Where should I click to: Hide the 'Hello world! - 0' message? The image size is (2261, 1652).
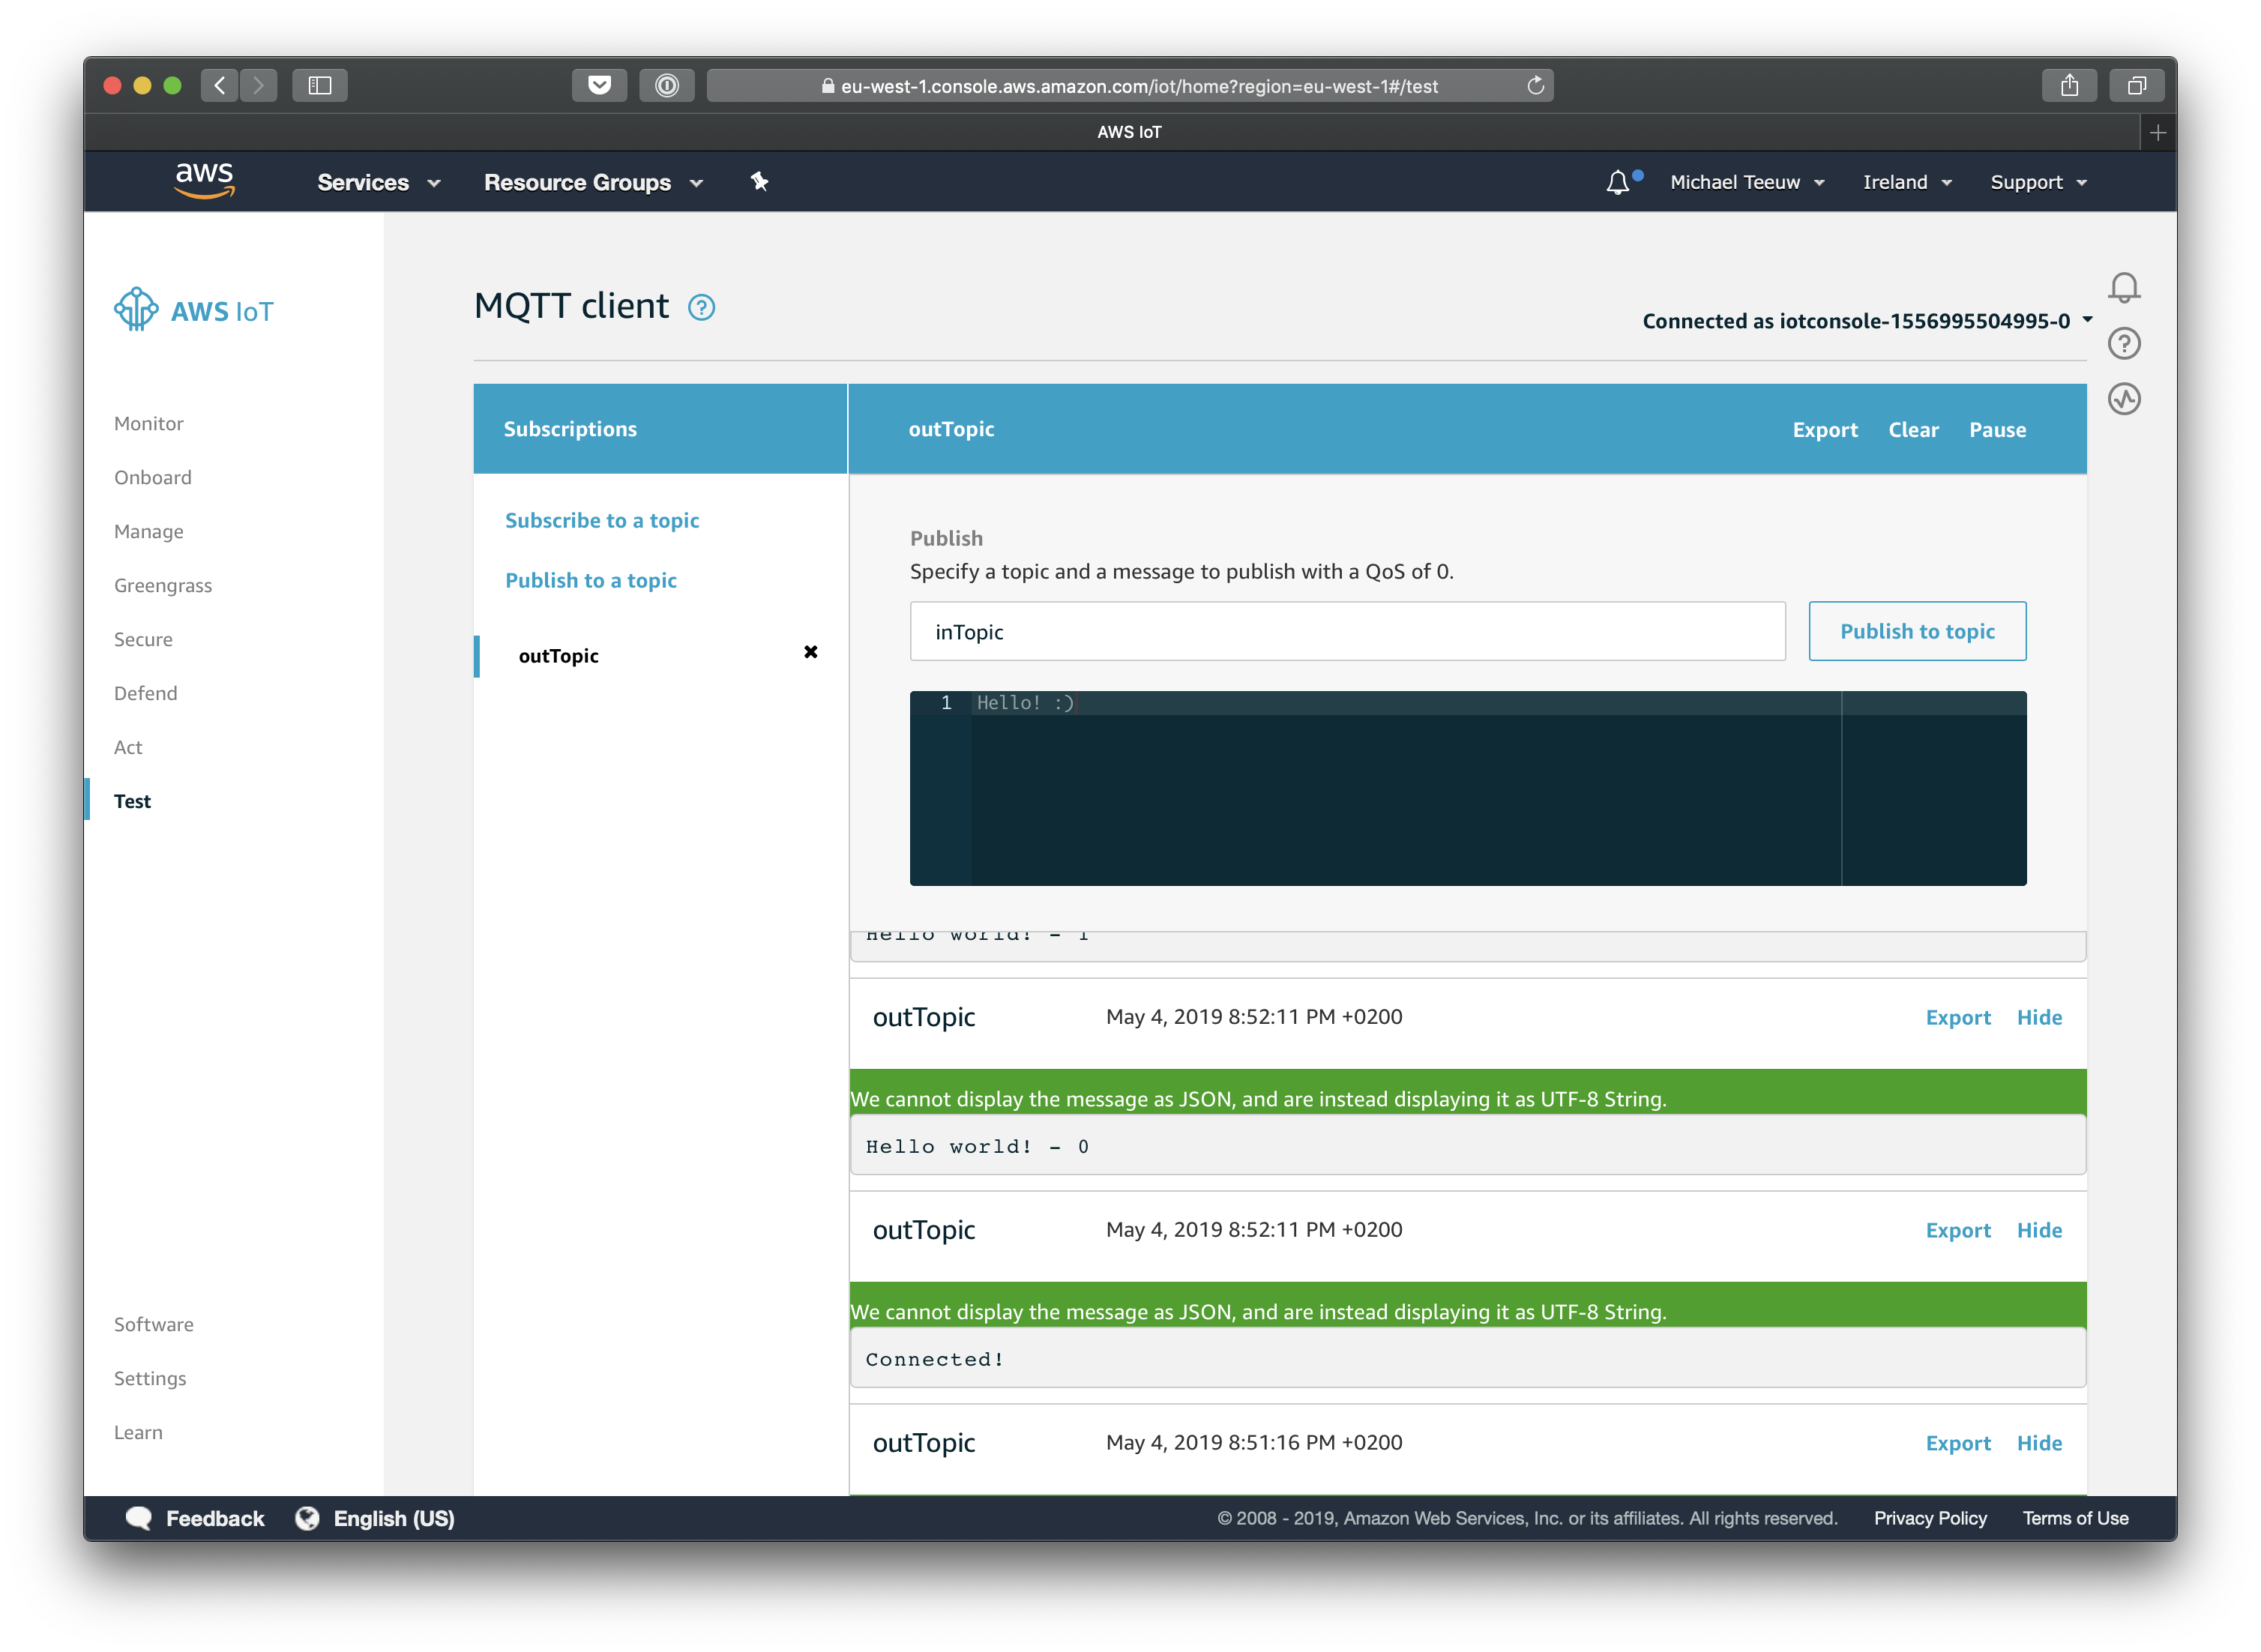click(x=2039, y=1017)
